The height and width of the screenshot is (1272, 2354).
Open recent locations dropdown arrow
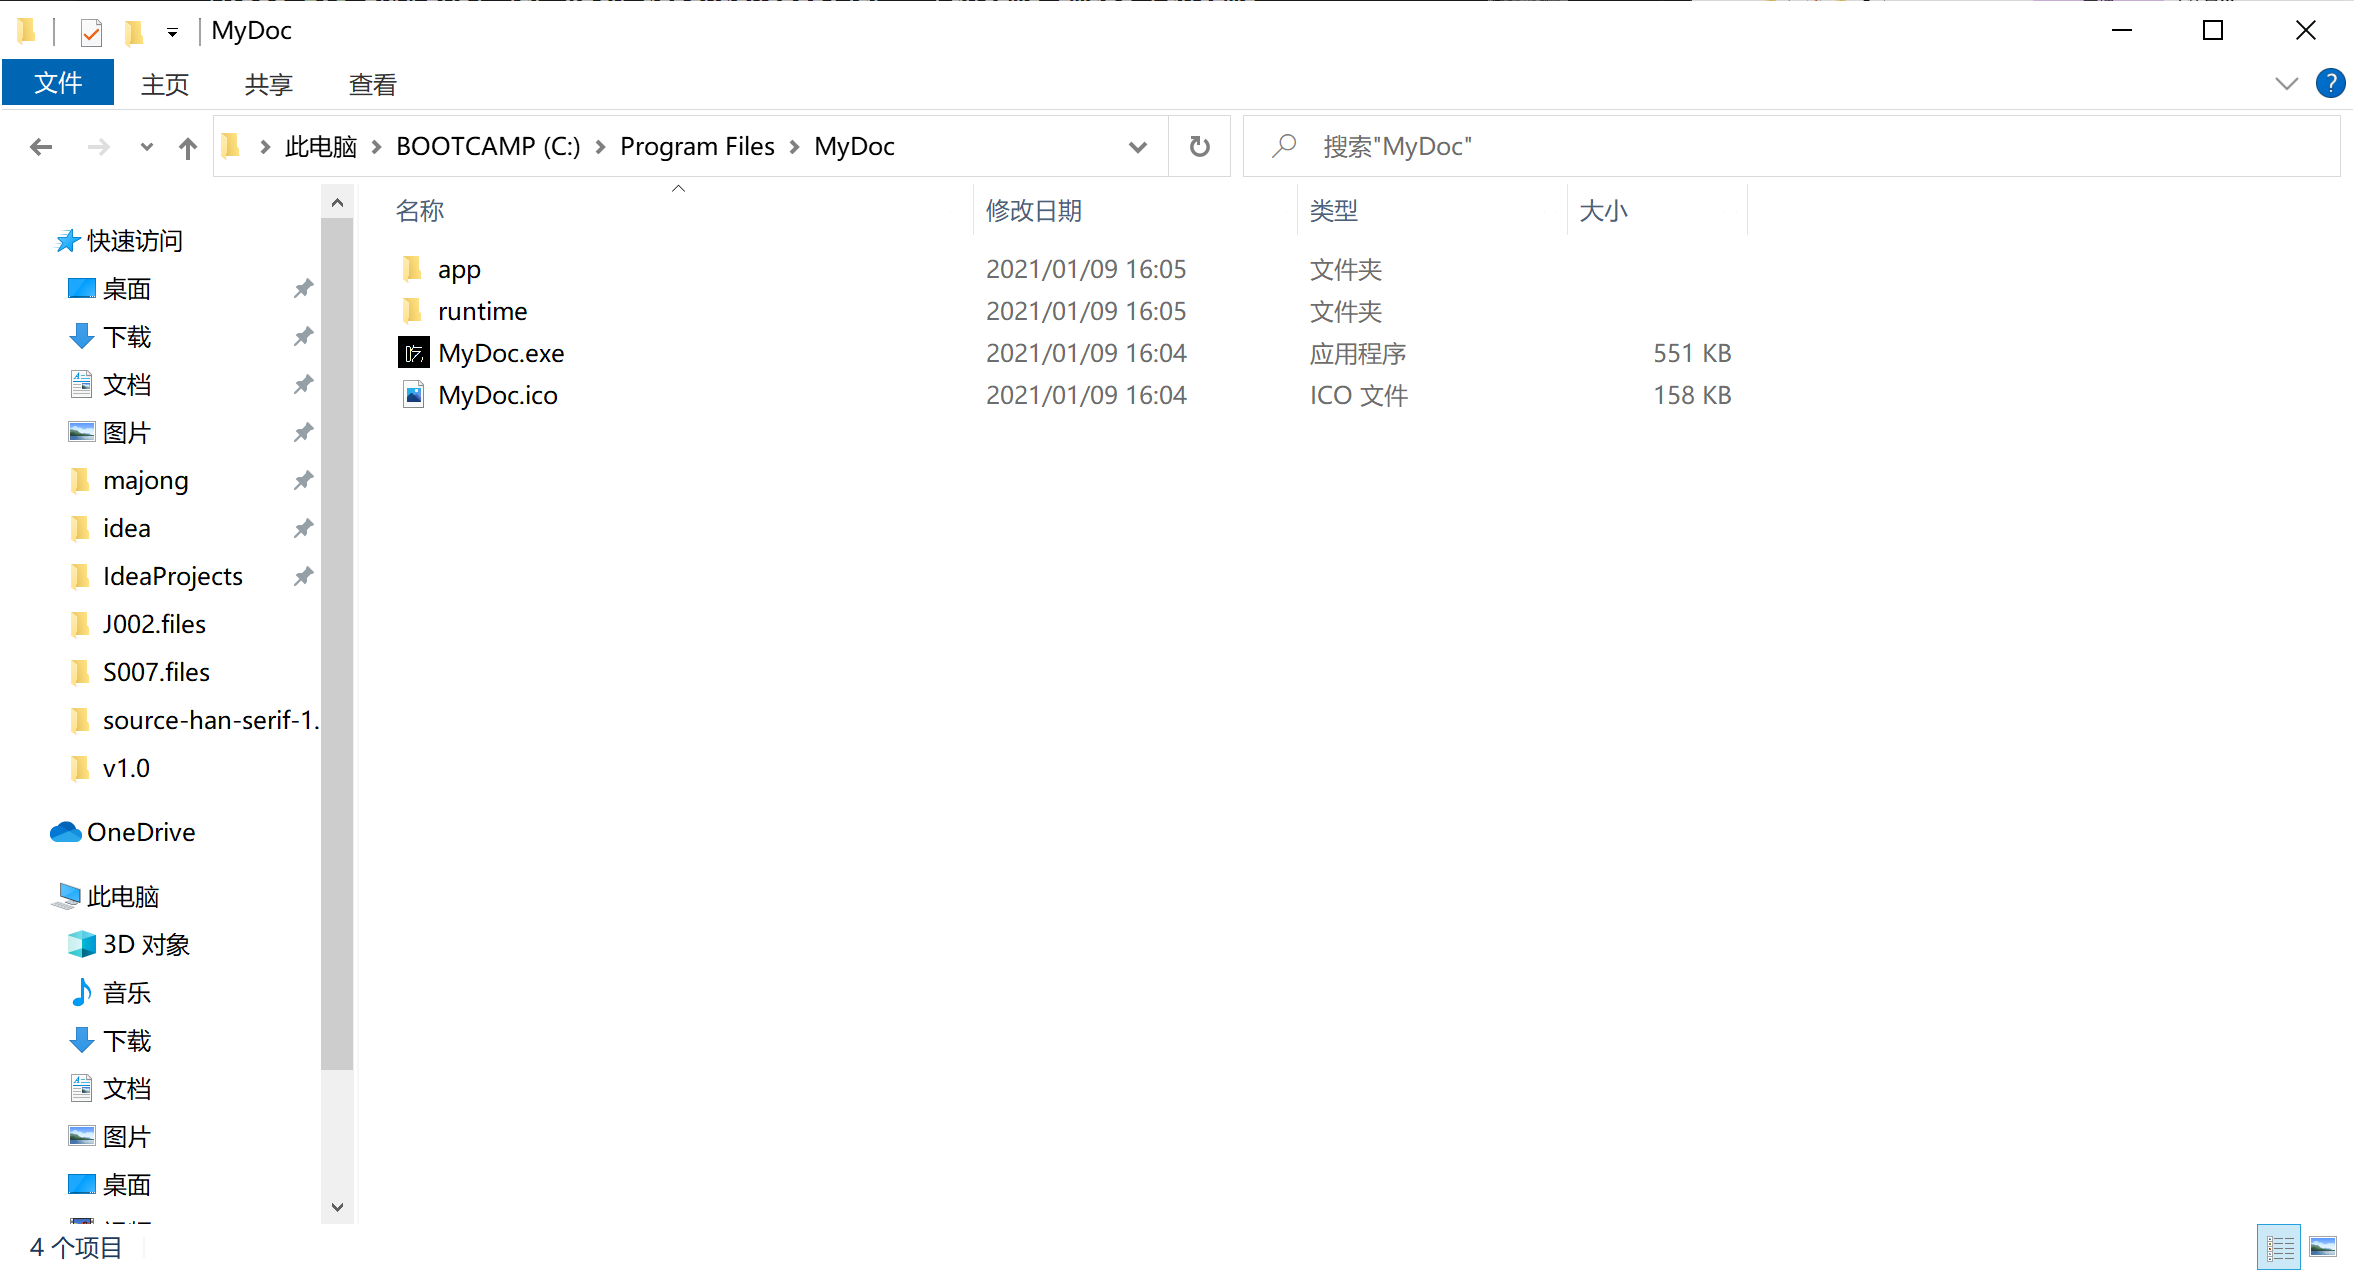click(147, 147)
